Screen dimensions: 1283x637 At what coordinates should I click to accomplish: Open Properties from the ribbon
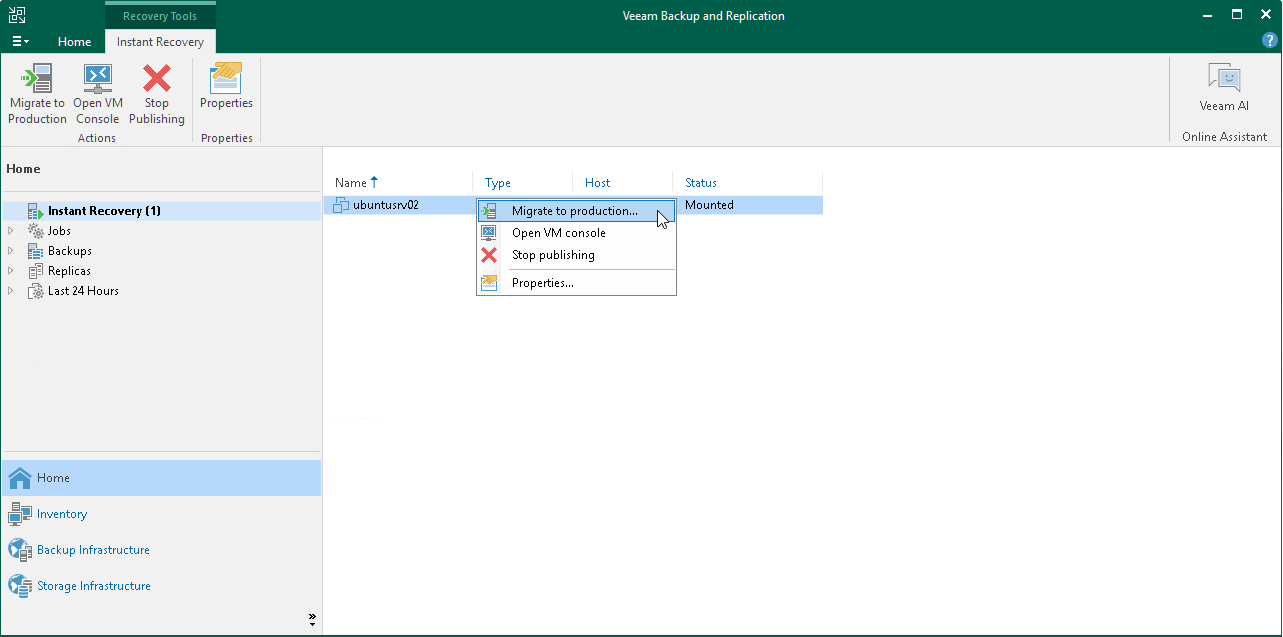(x=226, y=90)
